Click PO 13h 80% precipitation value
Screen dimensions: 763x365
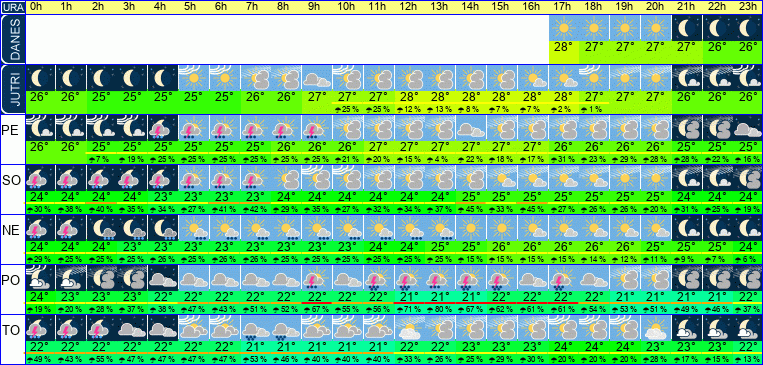pyautogui.click(x=440, y=310)
